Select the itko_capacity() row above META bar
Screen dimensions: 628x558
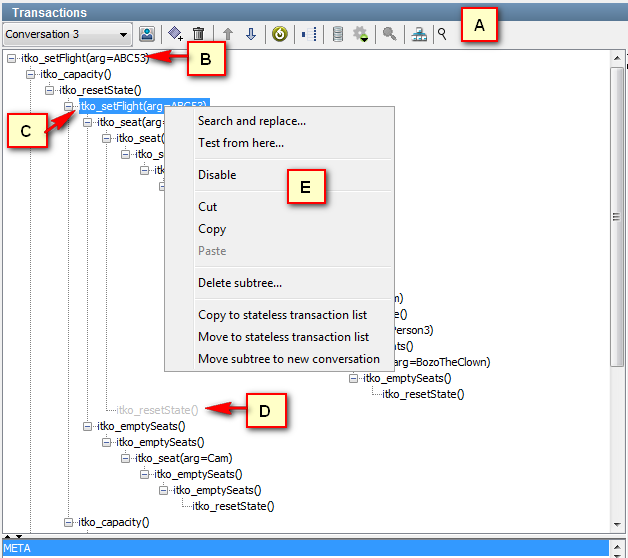point(114,522)
